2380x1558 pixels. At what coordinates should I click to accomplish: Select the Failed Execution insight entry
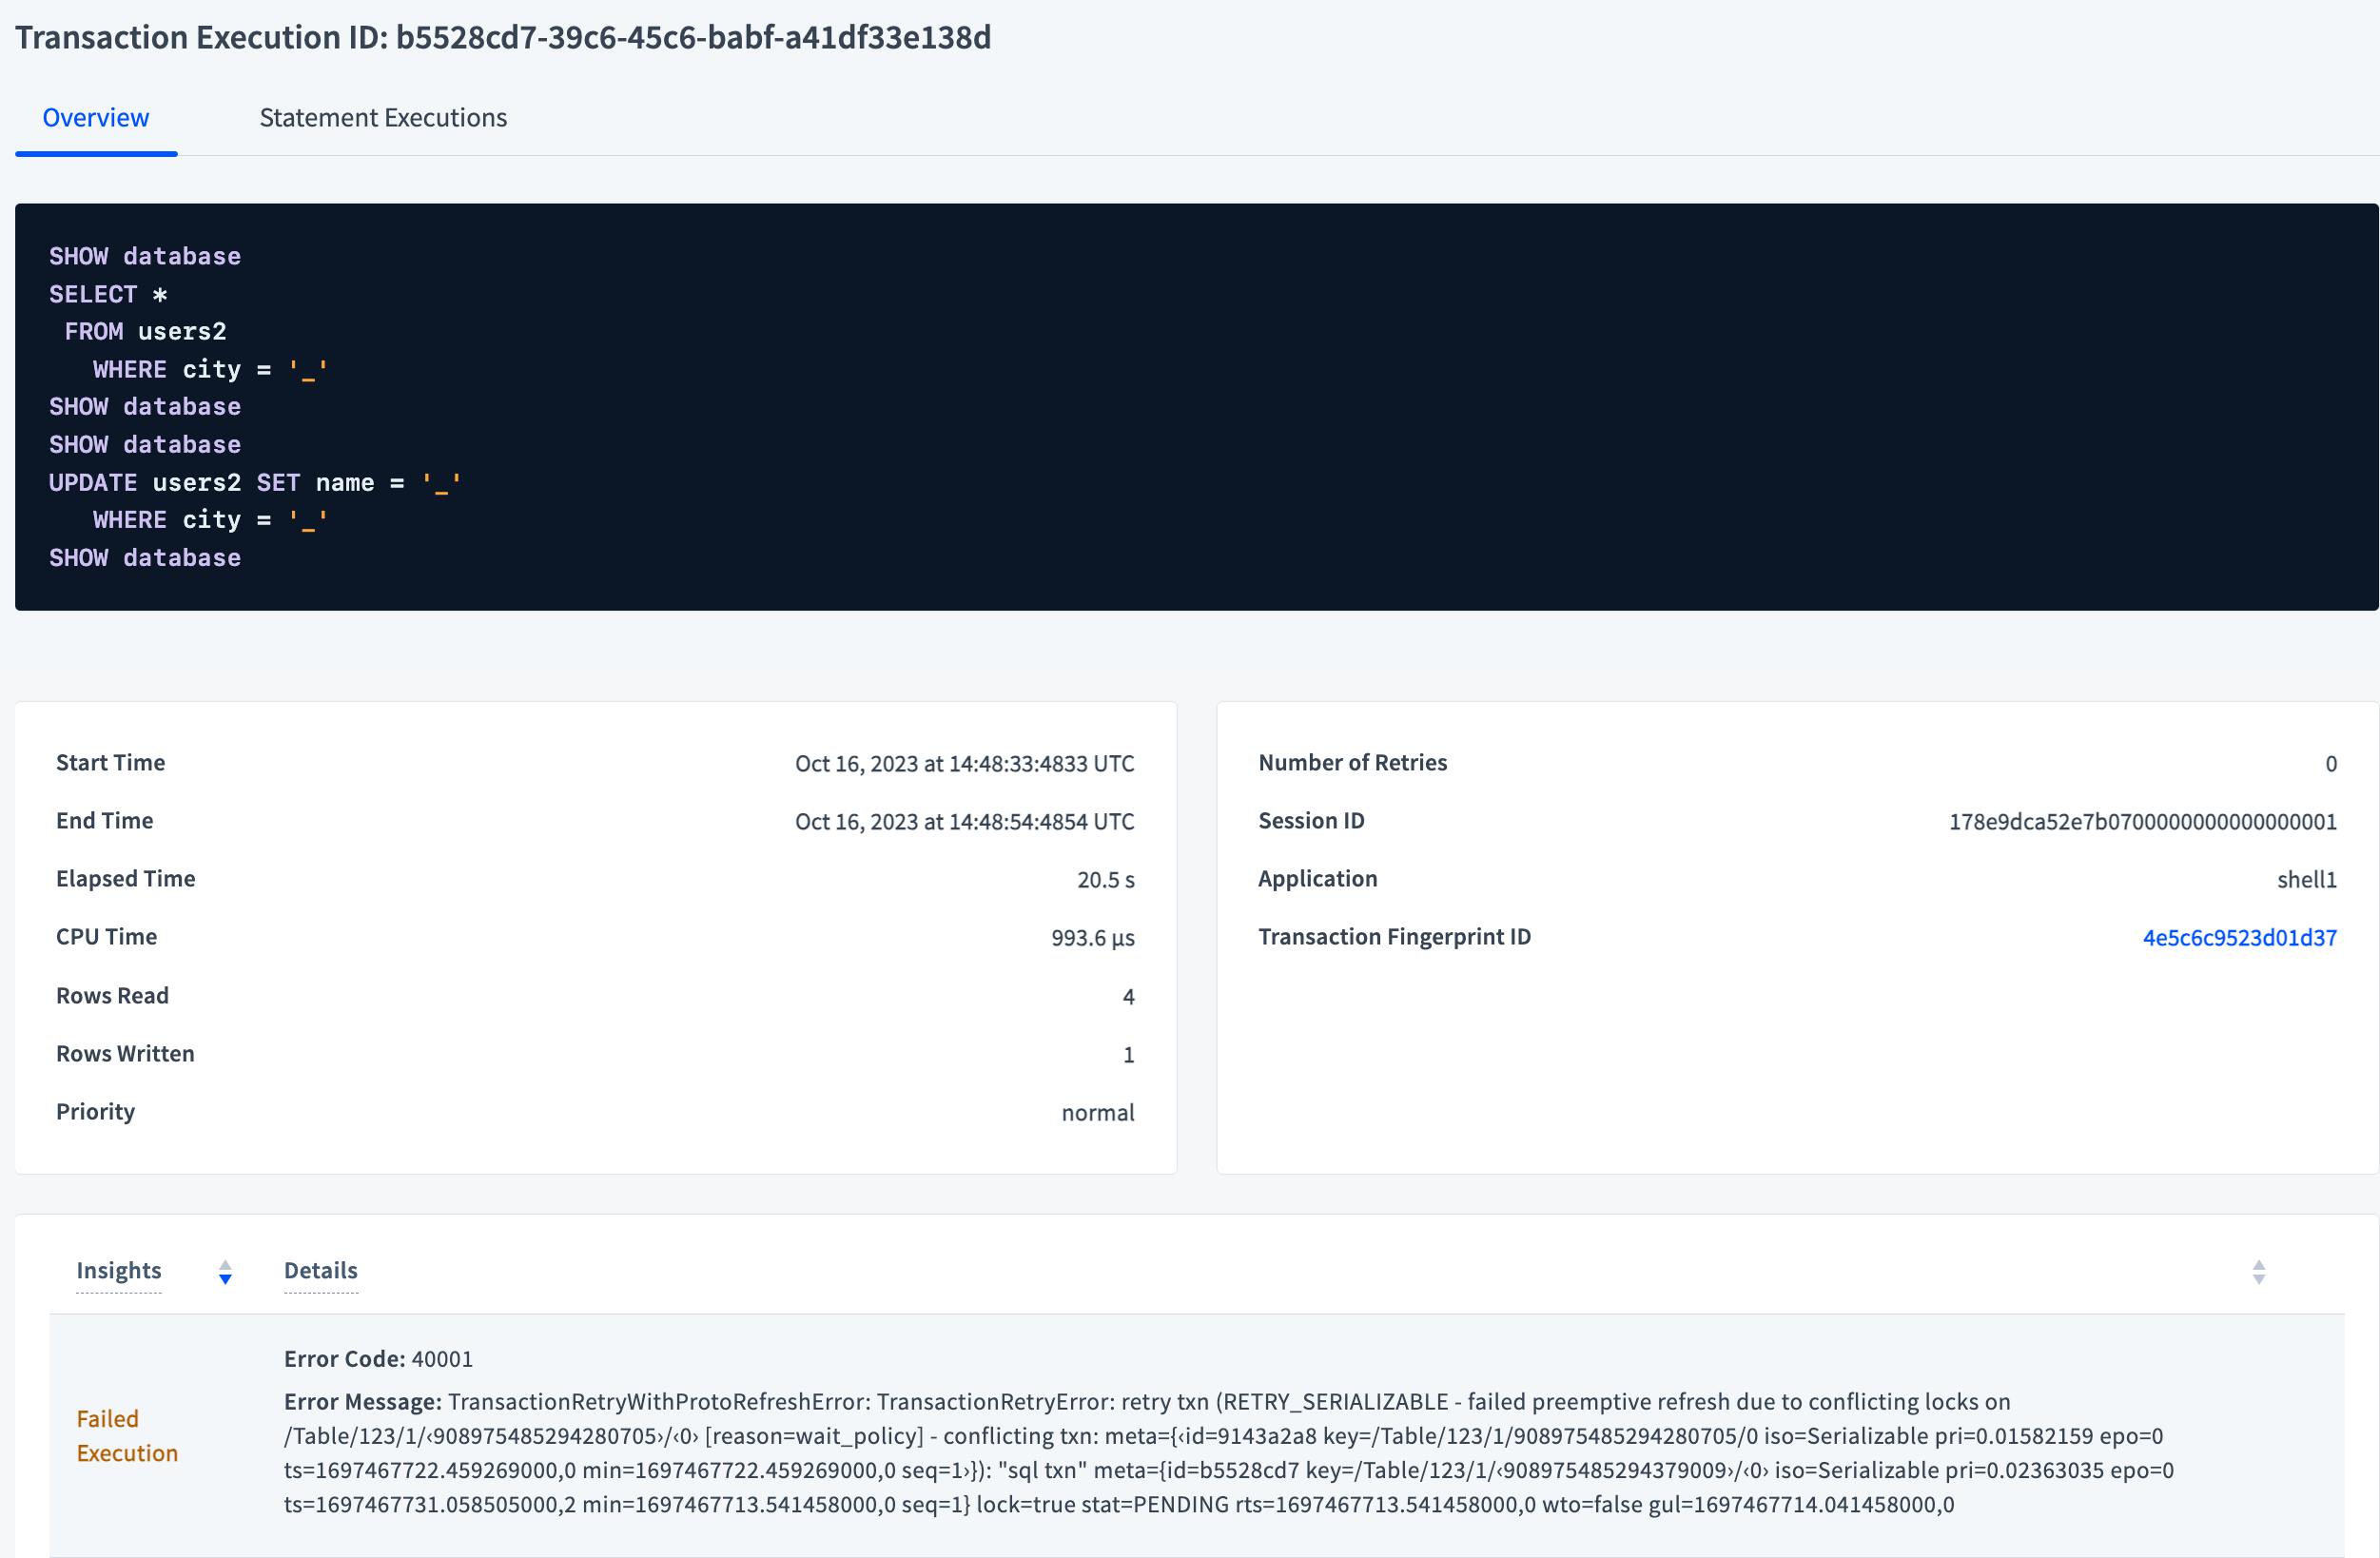coord(127,1436)
